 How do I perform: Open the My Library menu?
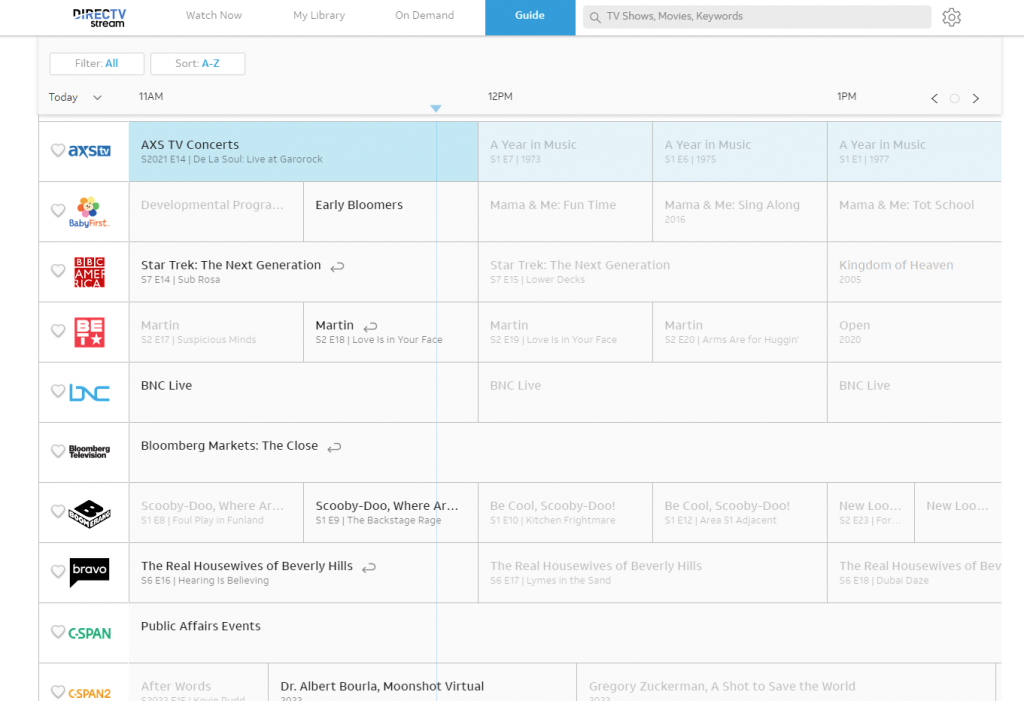[318, 16]
